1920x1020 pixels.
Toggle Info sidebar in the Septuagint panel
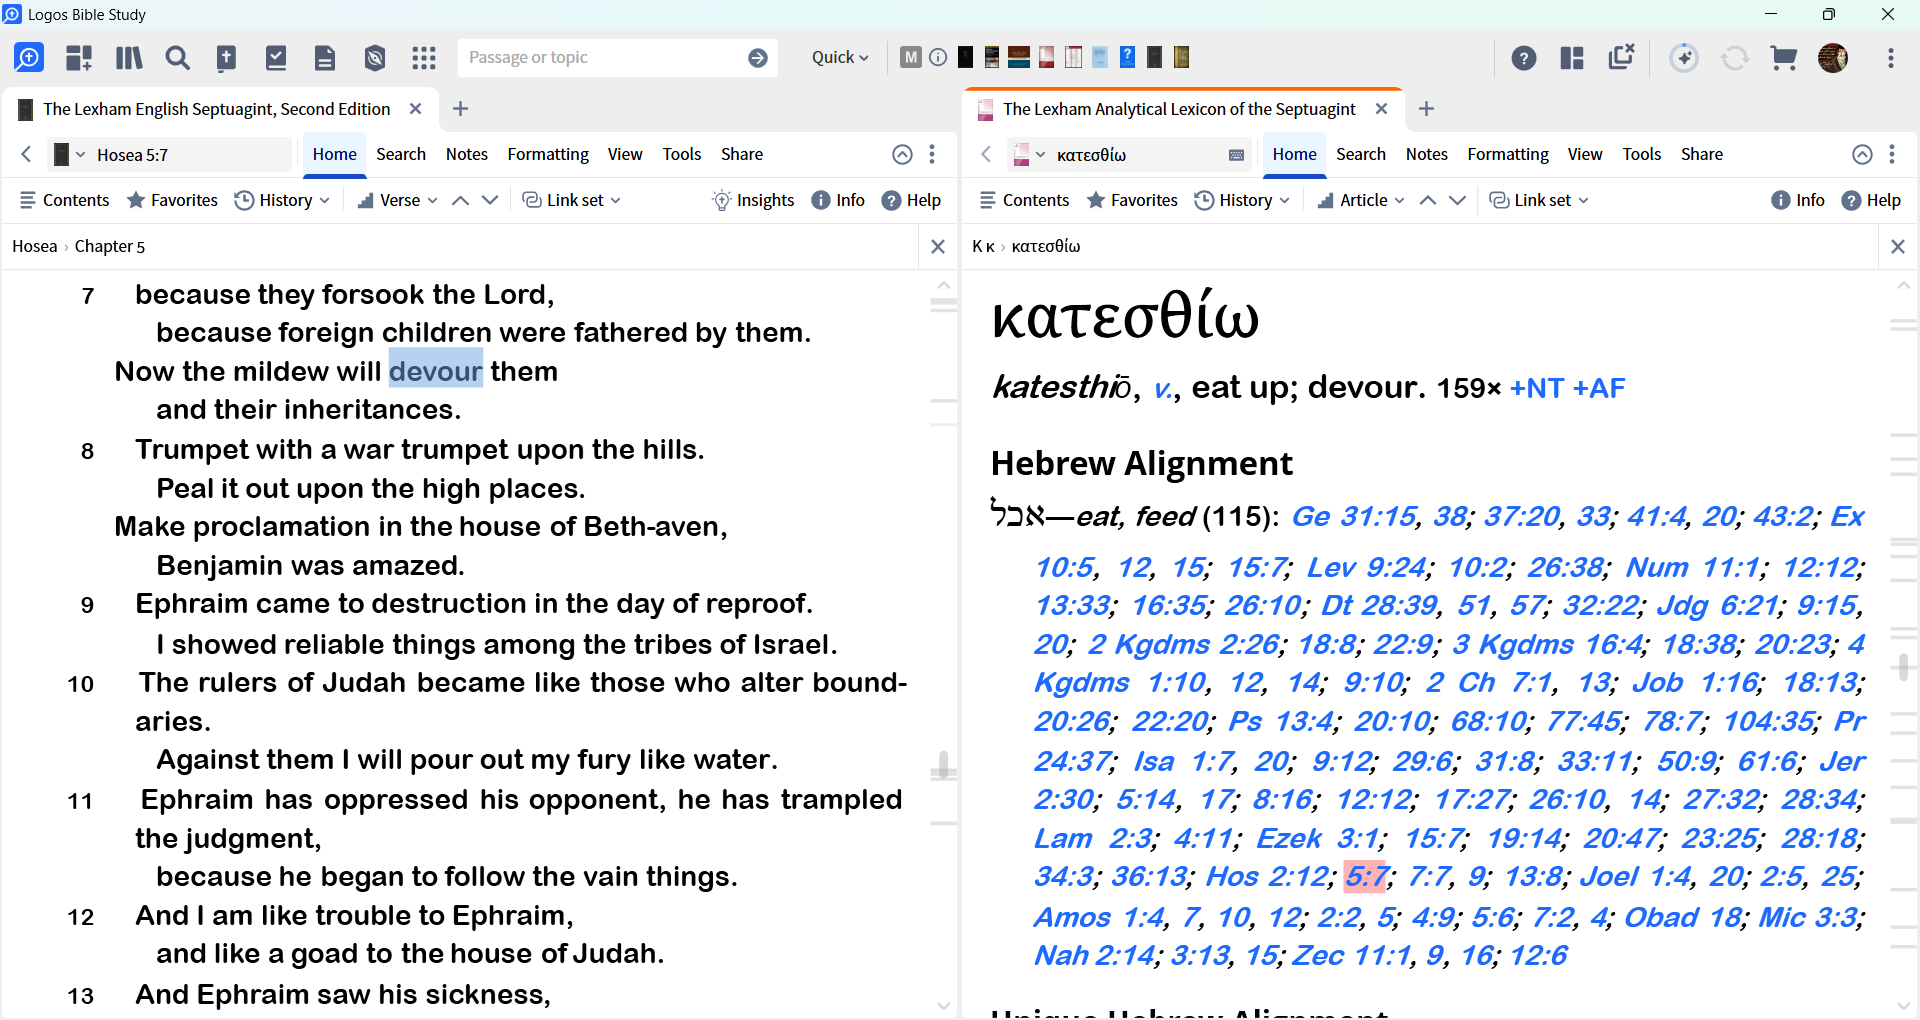pos(838,200)
